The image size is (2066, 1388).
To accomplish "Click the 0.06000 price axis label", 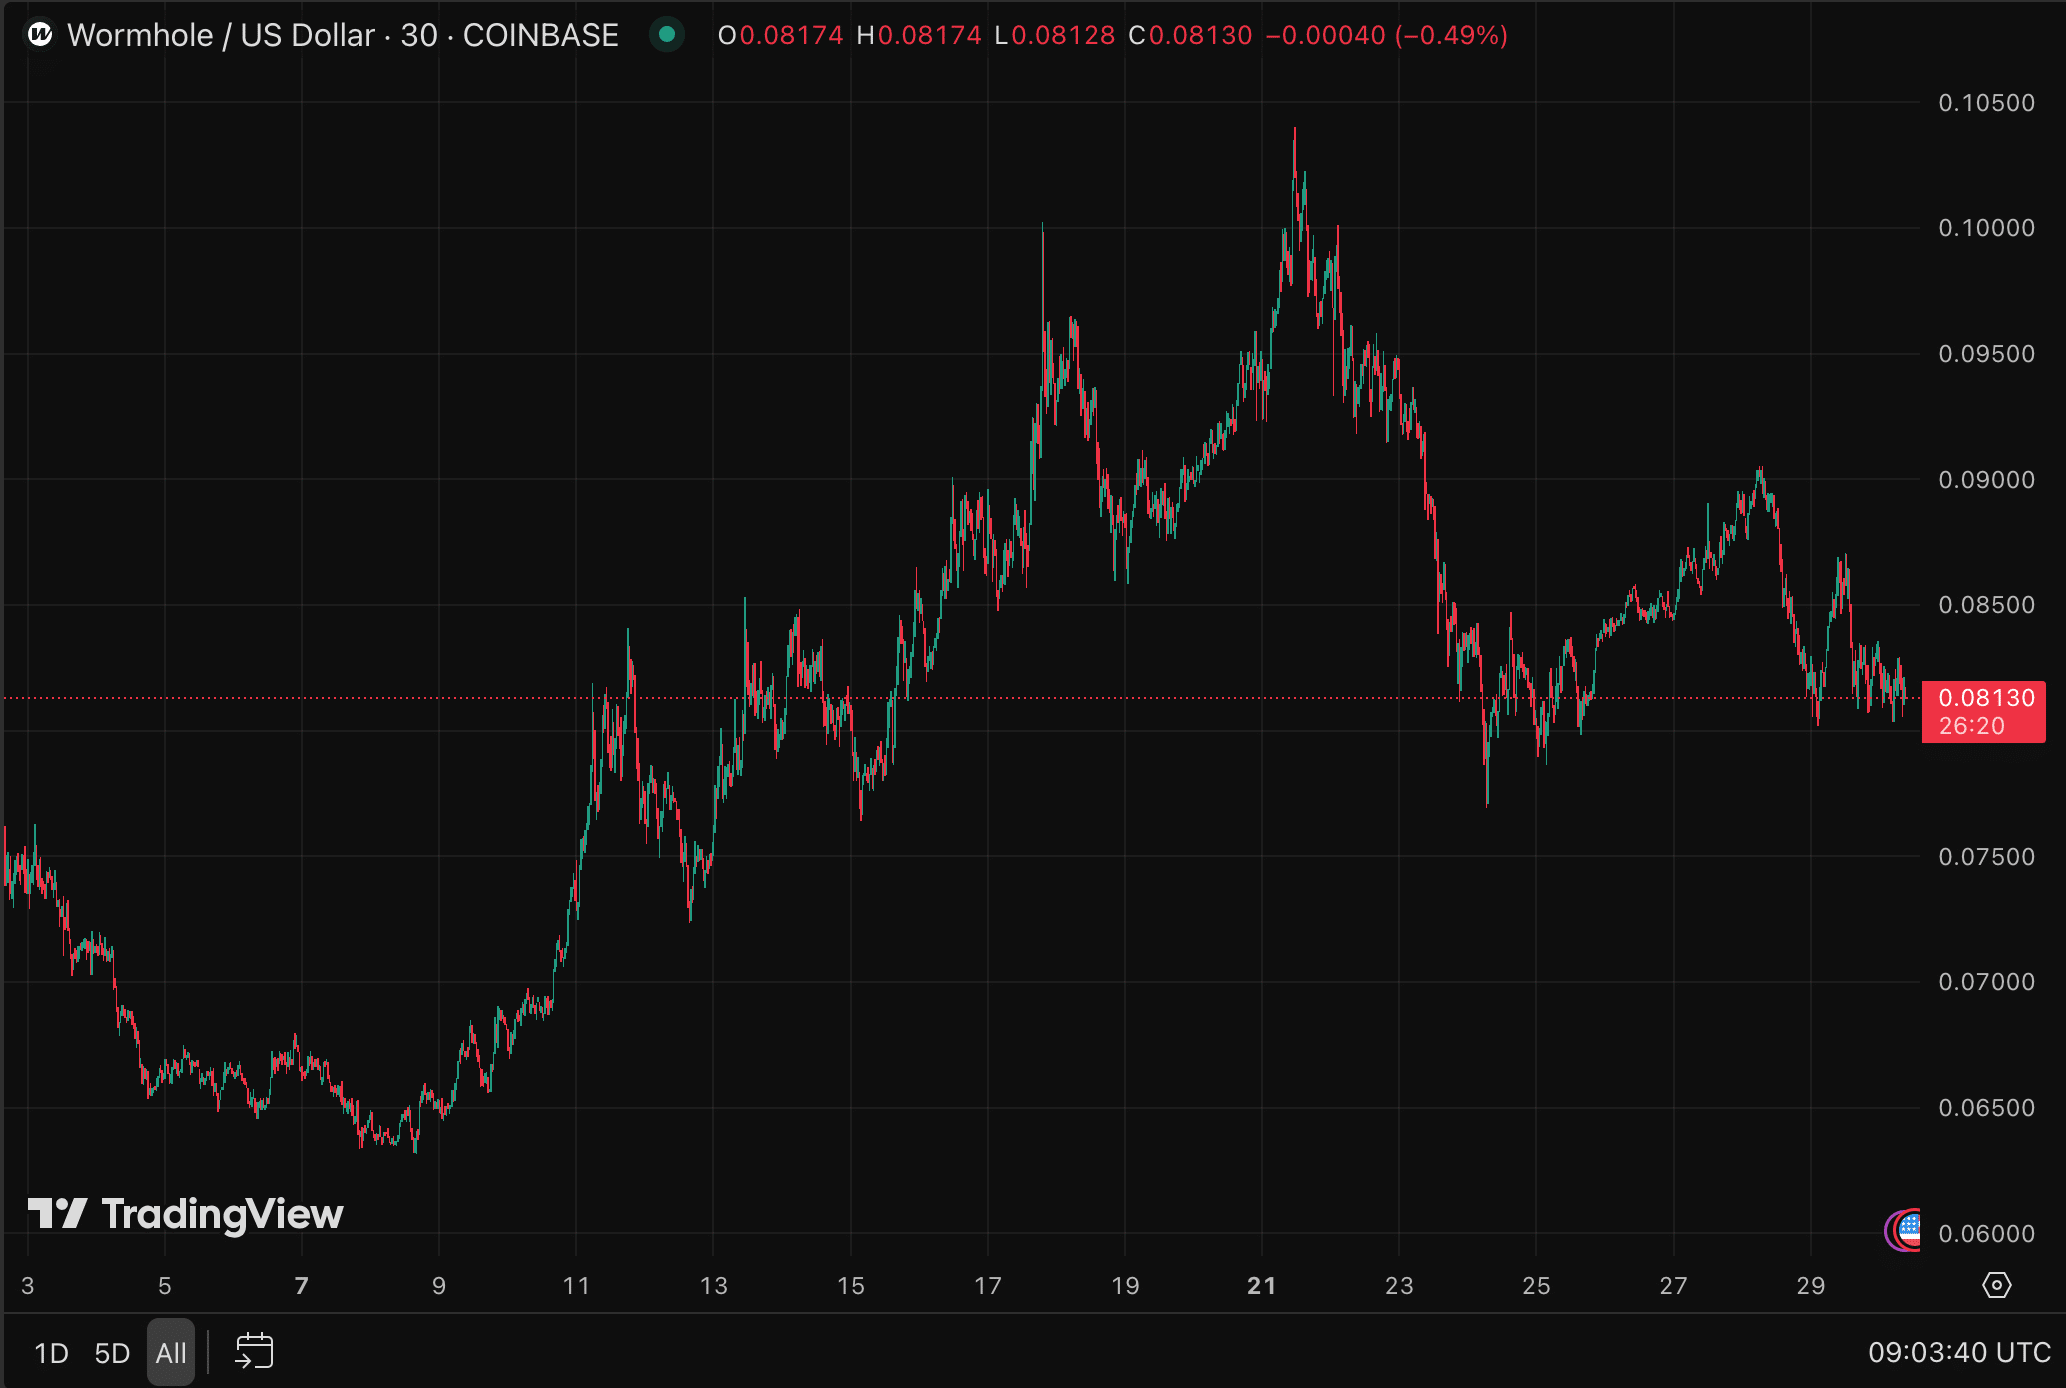I will 1986,1234.
